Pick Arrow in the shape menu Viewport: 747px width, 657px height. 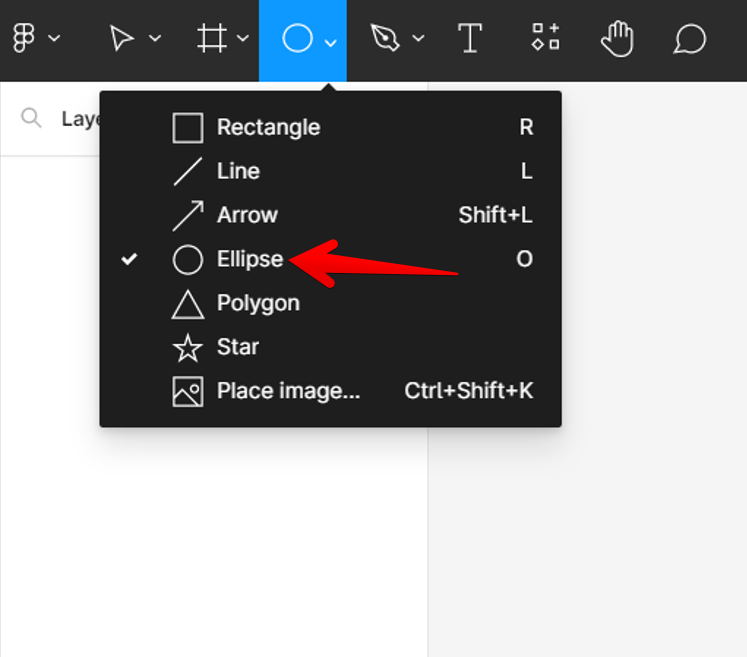pos(247,215)
